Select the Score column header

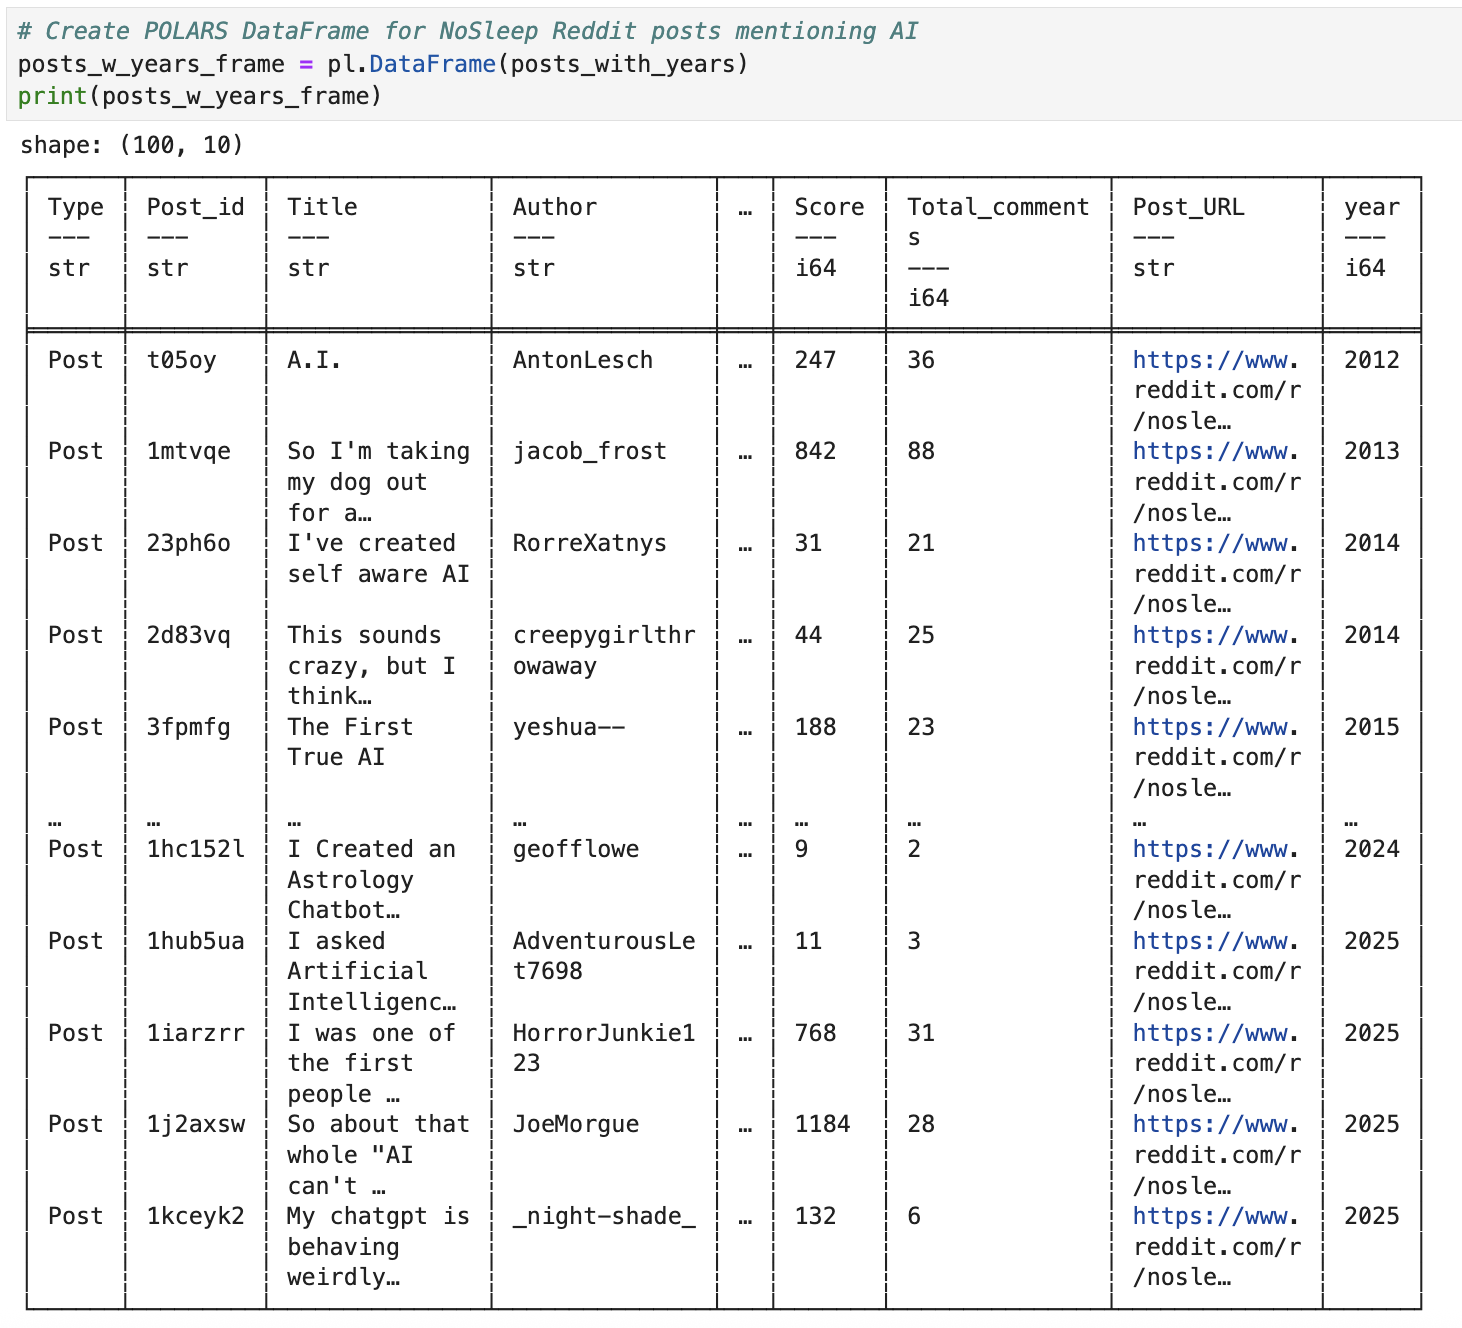click(x=828, y=207)
